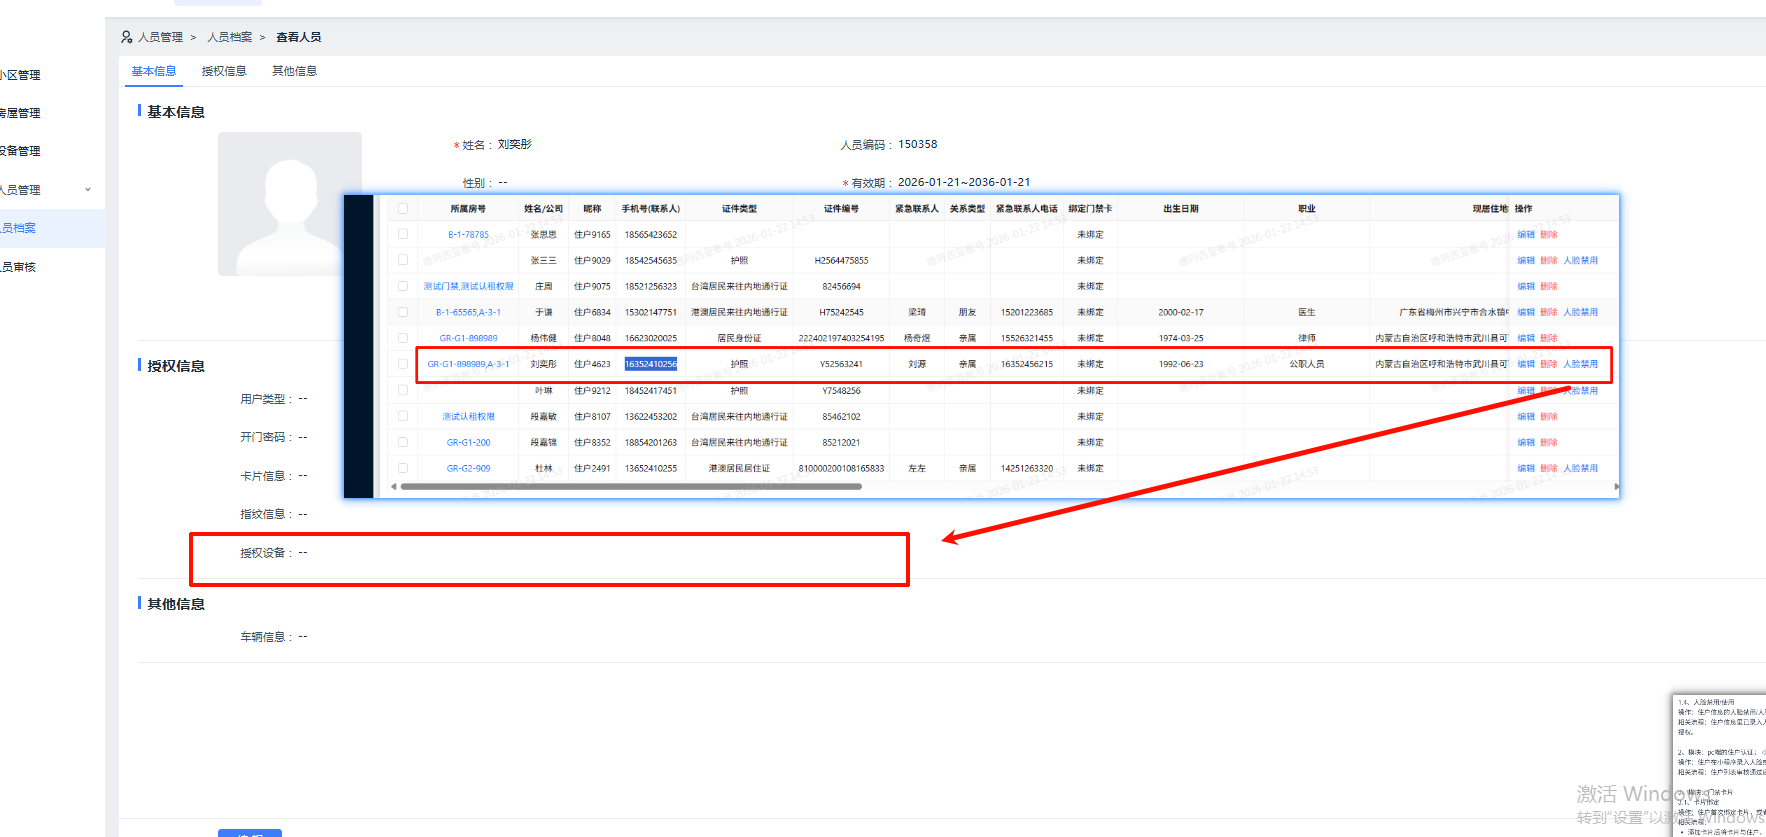Click 人员档案 in the breadcrumb

tap(229, 37)
